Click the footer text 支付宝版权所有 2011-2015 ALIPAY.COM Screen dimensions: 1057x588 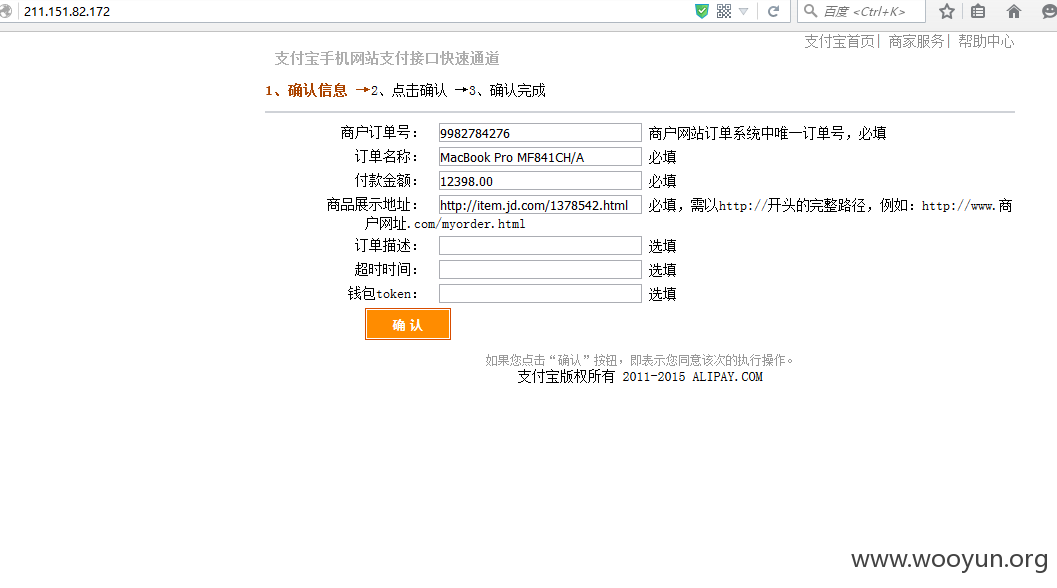pyautogui.click(x=640, y=377)
